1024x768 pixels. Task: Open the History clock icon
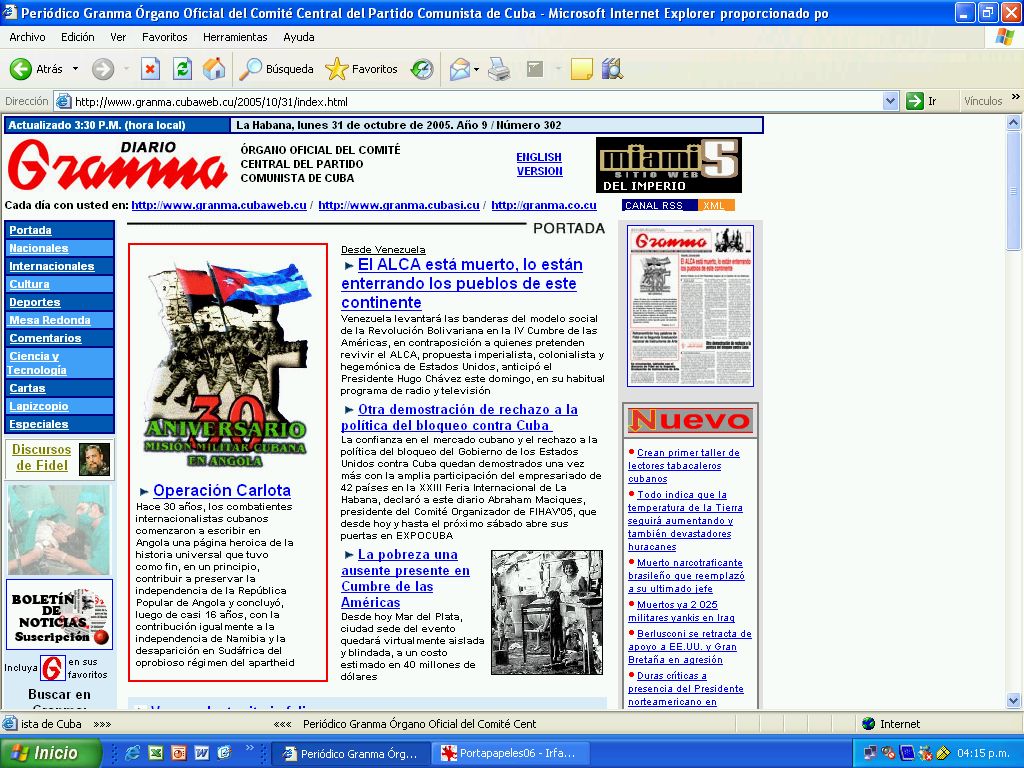[422, 69]
